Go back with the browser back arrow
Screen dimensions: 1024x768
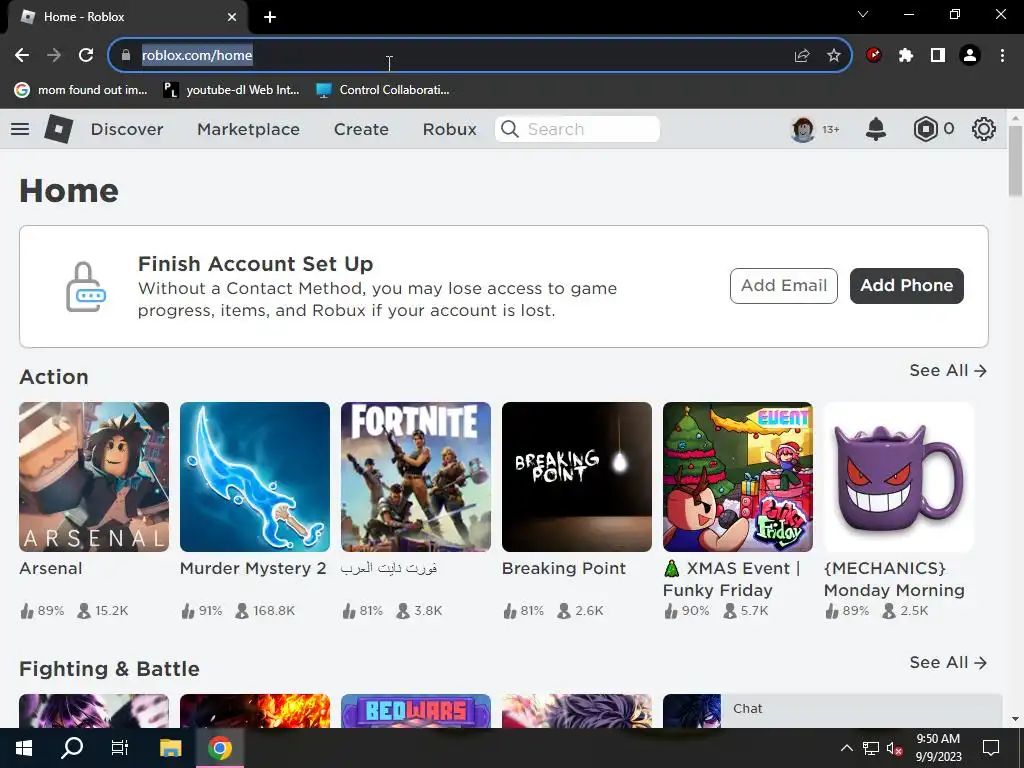pyautogui.click(x=22, y=56)
